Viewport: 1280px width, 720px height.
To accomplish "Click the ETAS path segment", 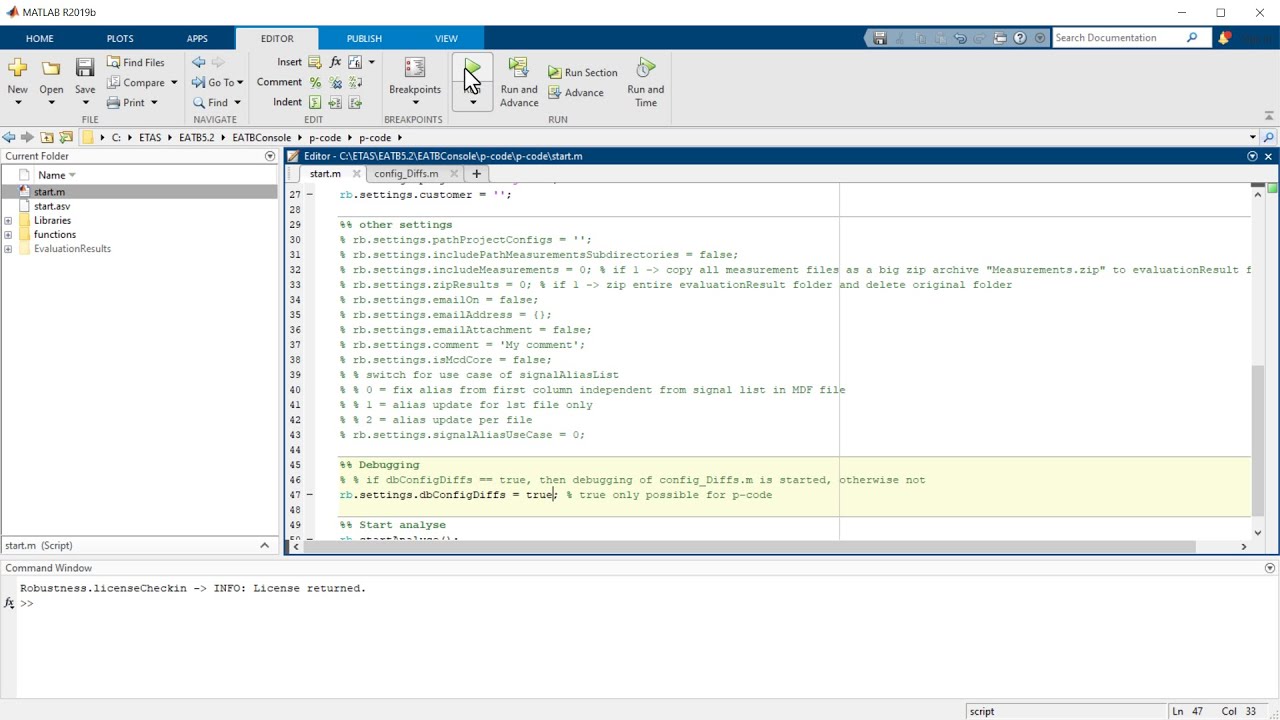I will coord(150,137).
